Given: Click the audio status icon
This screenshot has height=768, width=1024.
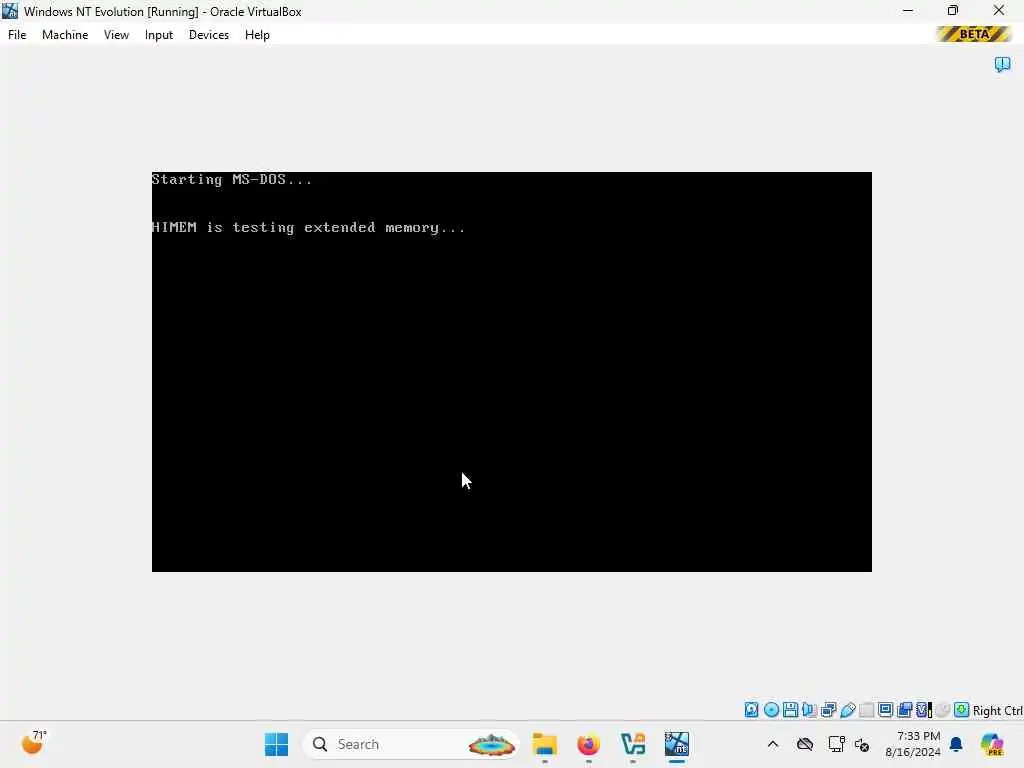Looking at the screenshot, I should point(809,710).
